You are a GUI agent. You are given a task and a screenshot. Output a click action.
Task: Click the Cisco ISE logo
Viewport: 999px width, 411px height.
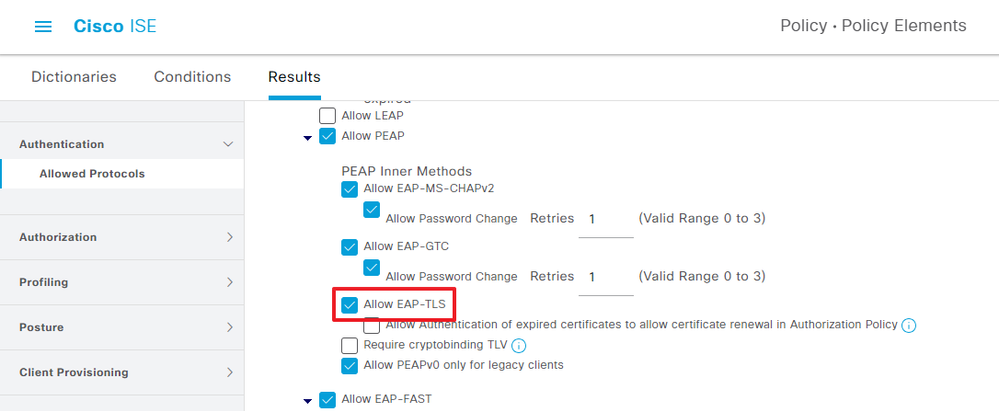[115, 26]
